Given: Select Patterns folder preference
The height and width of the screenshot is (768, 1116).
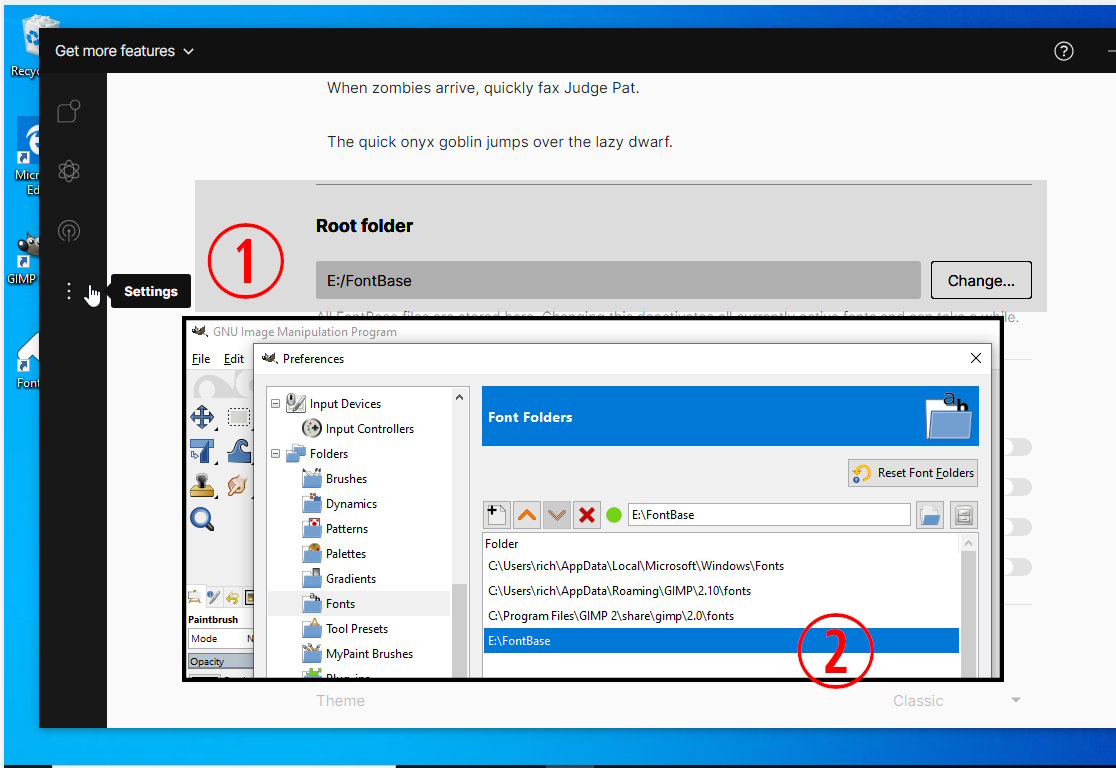Looking at the screenshot, I should 347,528.
